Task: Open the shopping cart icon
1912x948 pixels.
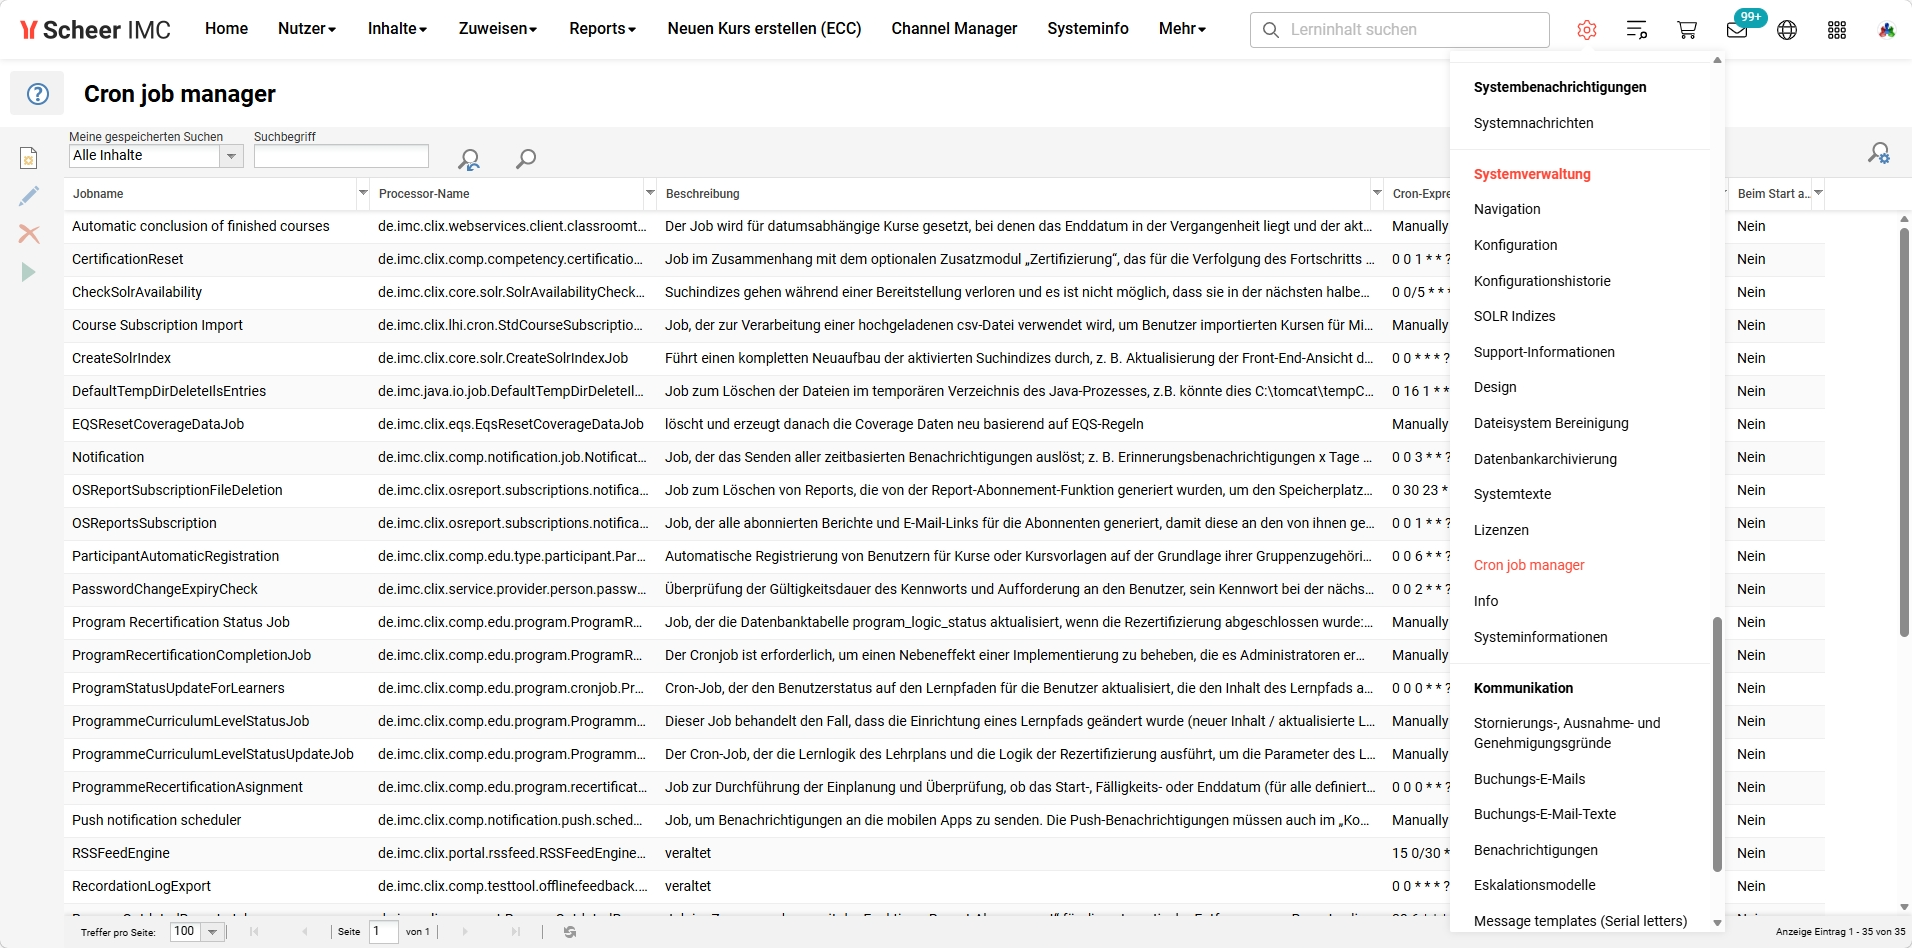Action: click(x=1687, y=30)
